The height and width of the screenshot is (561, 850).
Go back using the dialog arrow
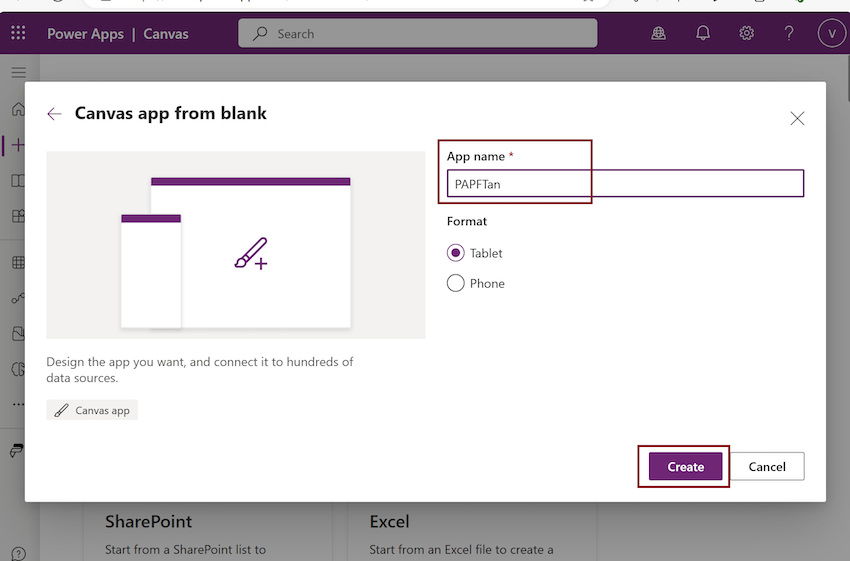[x=54, y=114]
